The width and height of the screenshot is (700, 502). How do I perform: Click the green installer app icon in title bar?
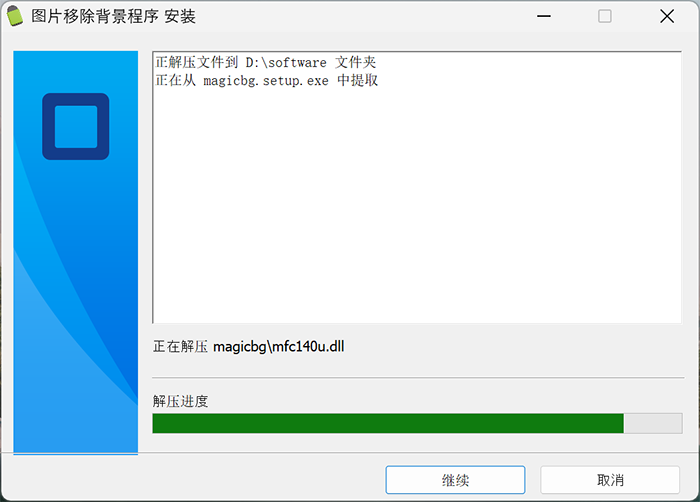(15, 16)
